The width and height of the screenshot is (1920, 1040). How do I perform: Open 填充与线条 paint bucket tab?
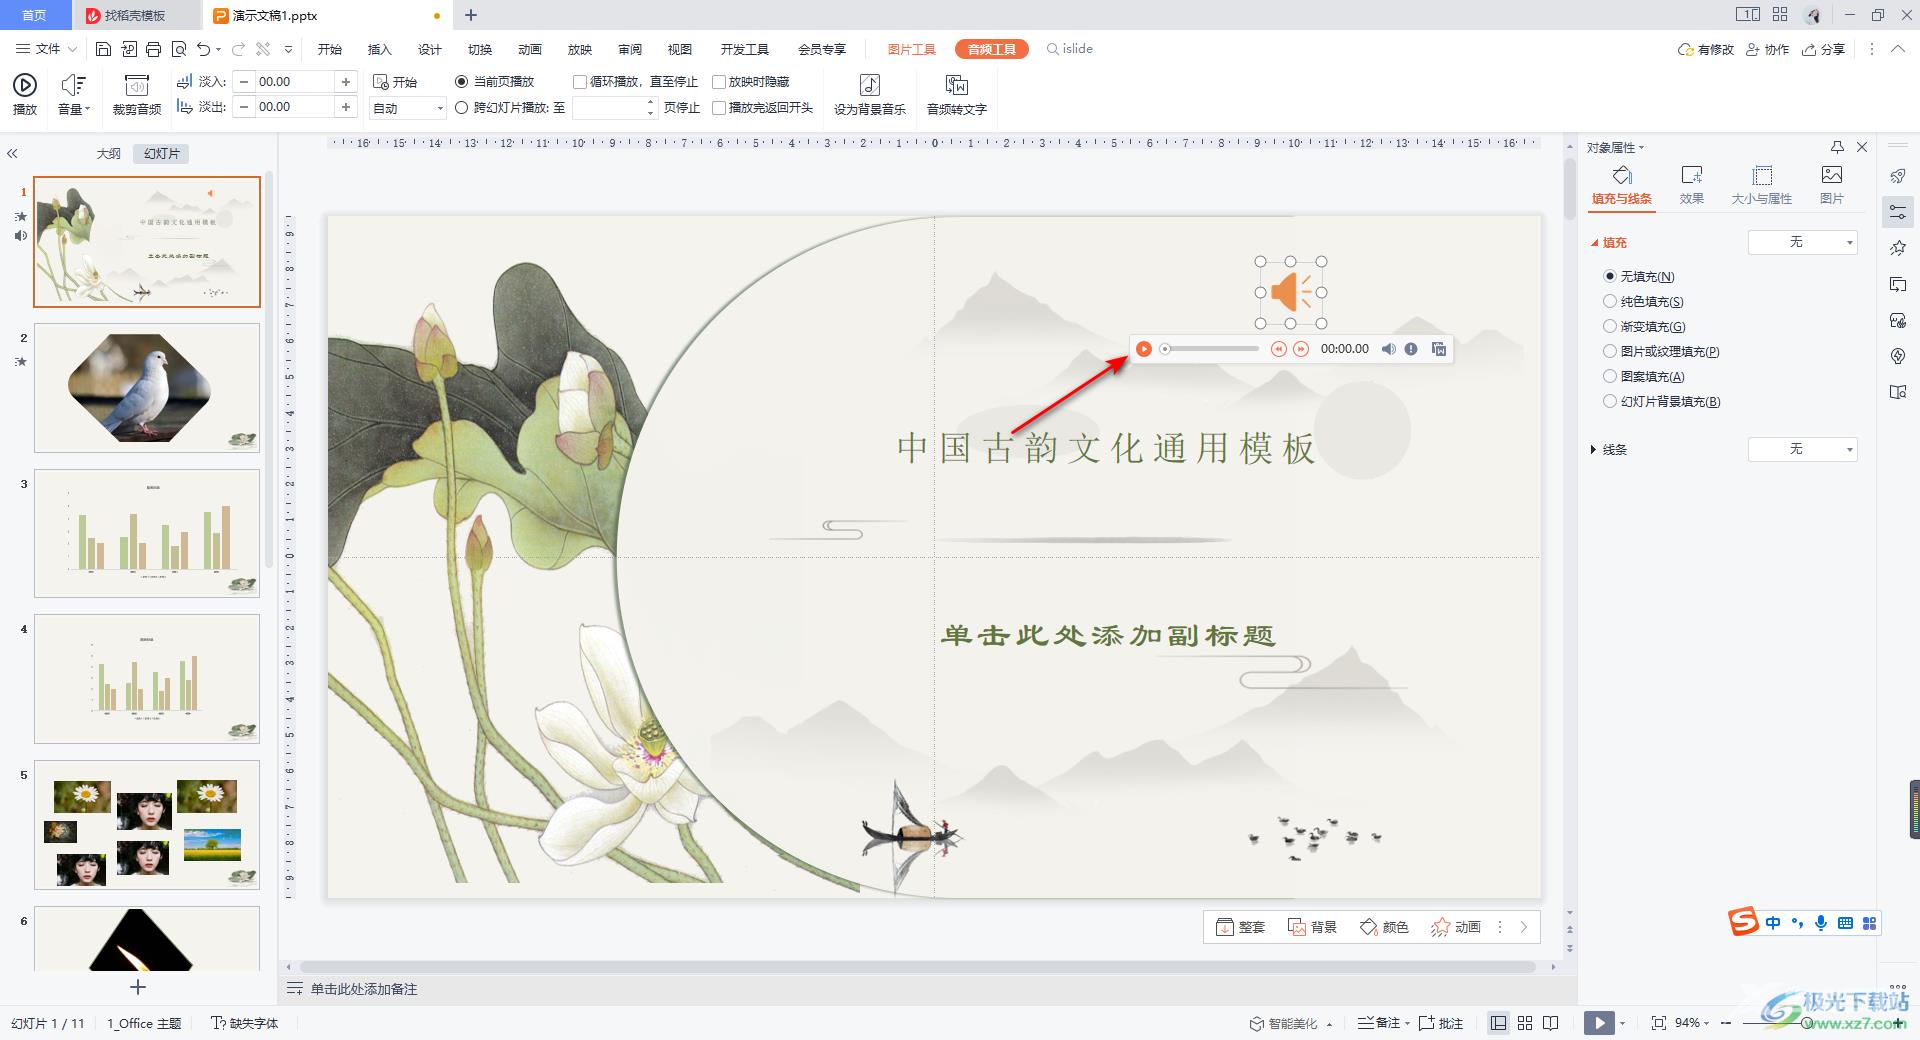point(1622,186)
